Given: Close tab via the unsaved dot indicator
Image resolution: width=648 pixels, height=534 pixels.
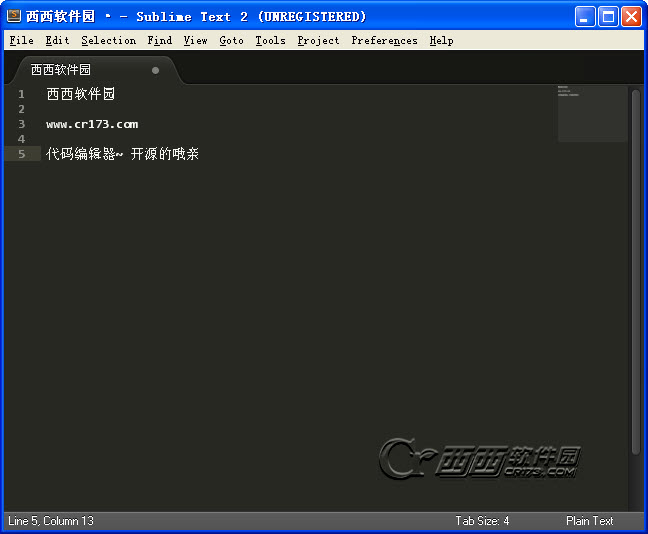Looking at the screenshot, I should tap(155, 70).
